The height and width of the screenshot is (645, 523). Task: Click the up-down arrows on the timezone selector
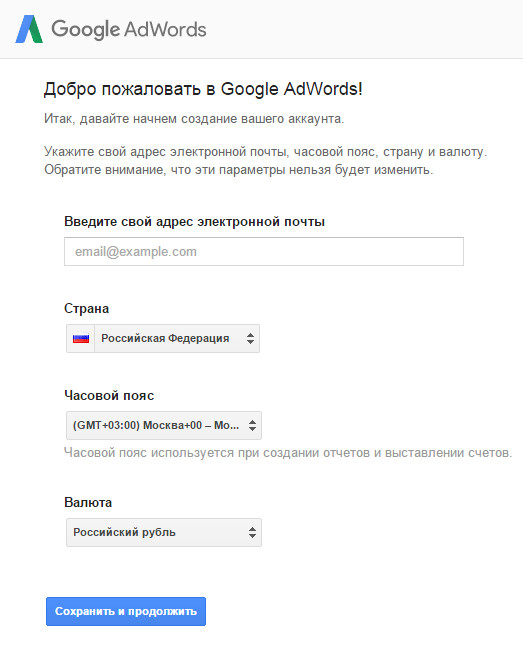click(252, 425)
